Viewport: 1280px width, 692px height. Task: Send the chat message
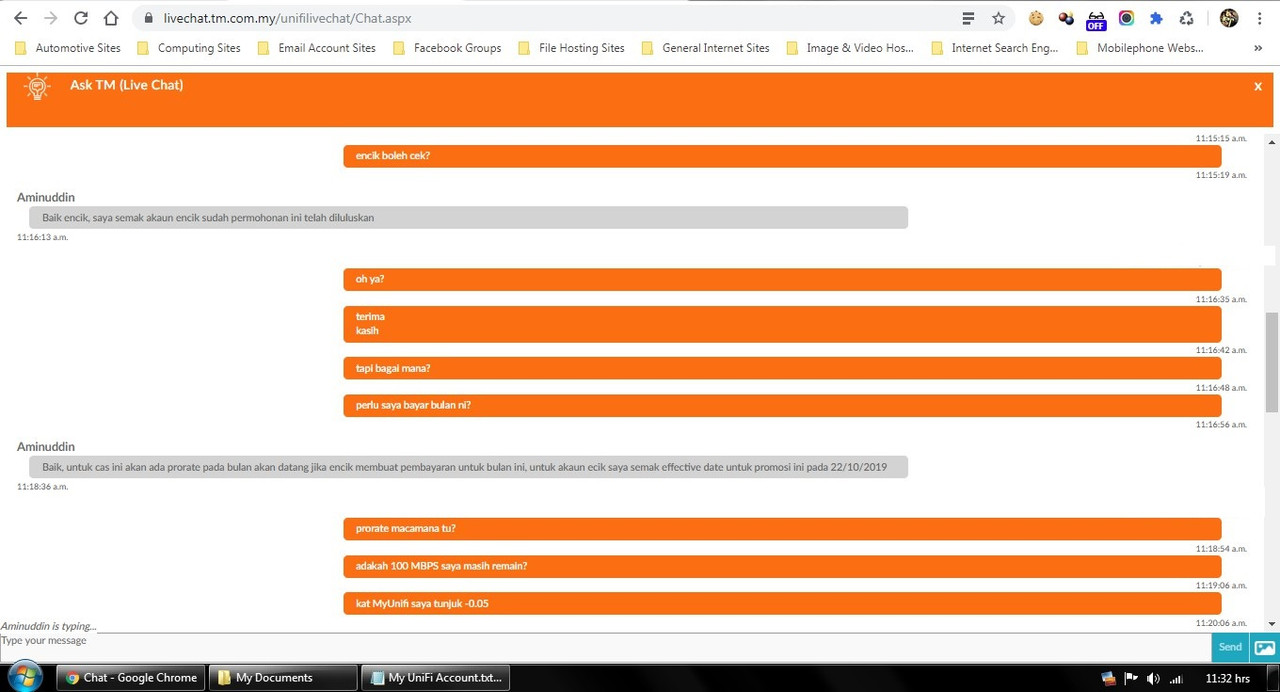[x=1230, y=647]
